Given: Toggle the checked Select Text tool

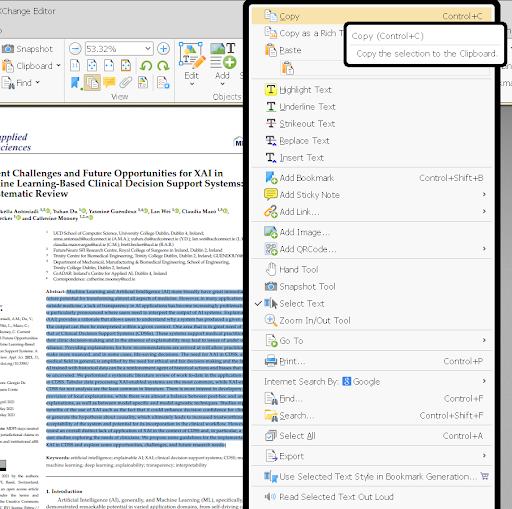Looking at the screenshot, I should (x=372, y=303).
